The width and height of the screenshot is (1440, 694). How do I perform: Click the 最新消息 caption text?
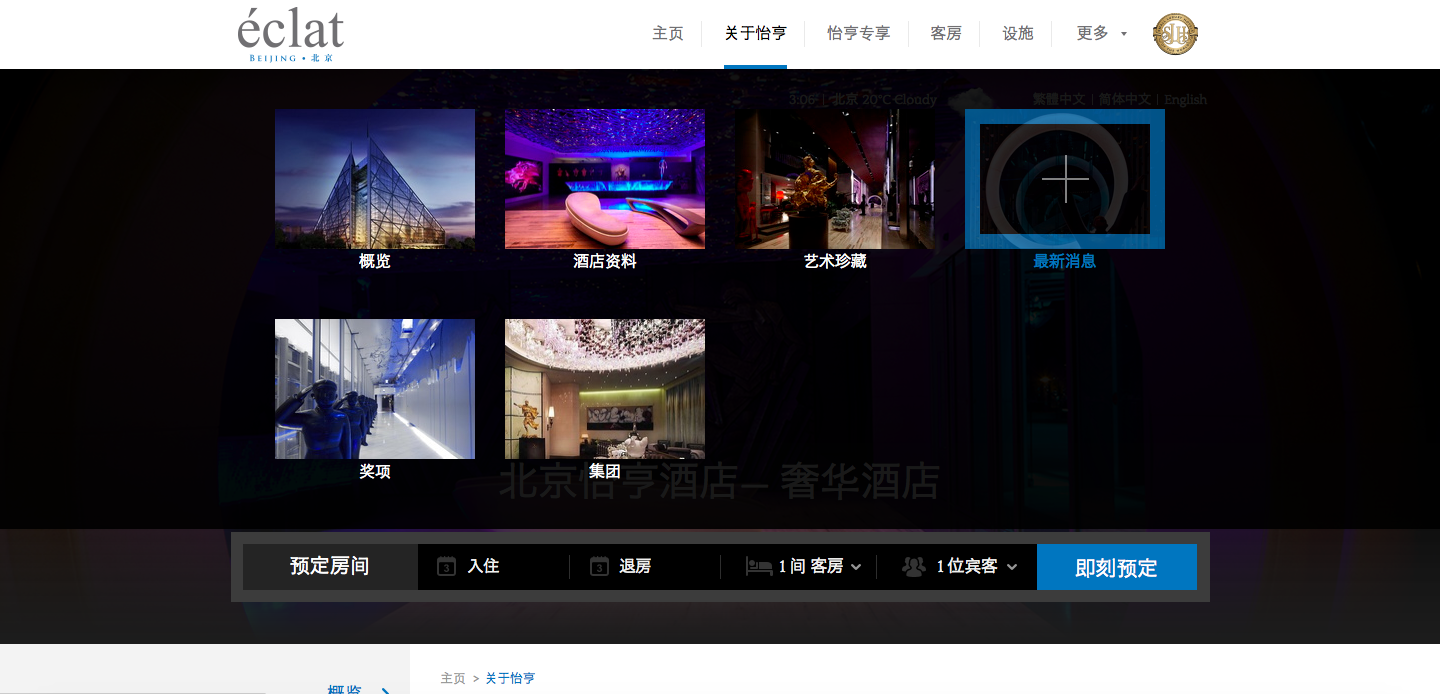click(1065, 261)
